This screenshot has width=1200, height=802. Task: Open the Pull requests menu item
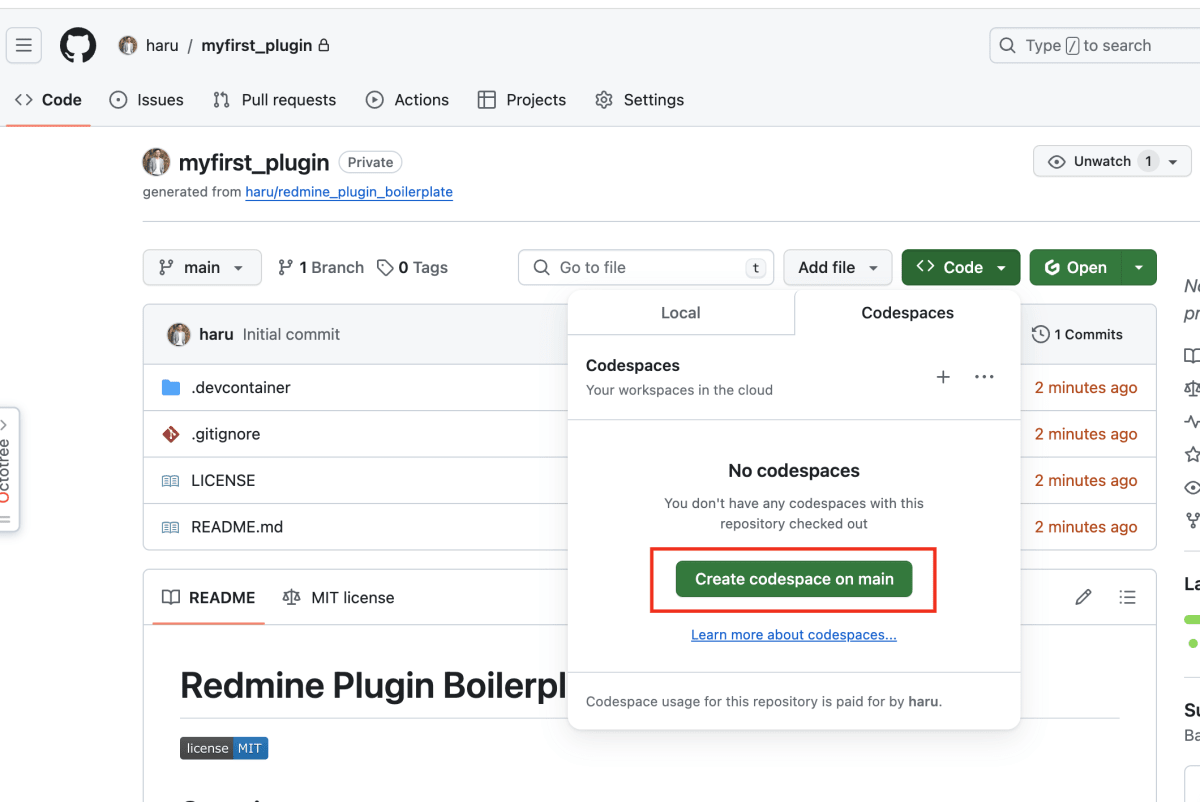[274, 100]
